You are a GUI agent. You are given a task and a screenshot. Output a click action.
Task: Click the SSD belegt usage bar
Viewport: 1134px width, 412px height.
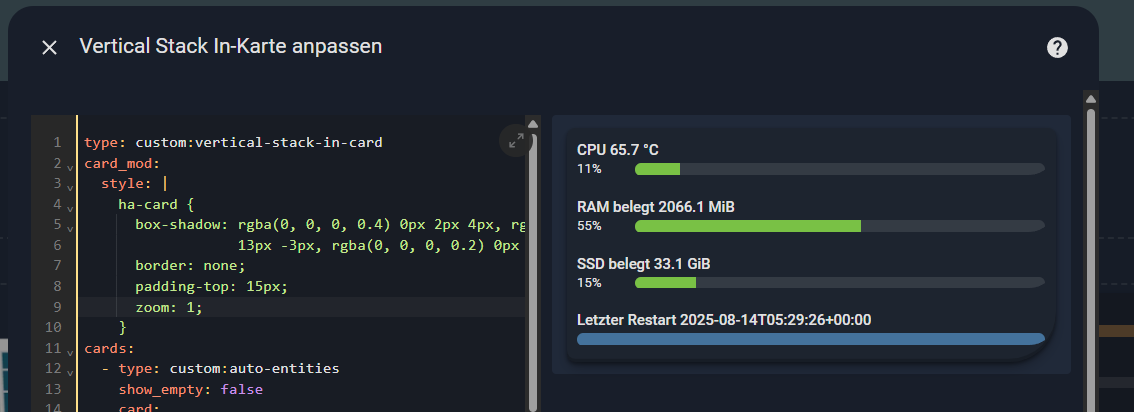click(x=839, y=283)
